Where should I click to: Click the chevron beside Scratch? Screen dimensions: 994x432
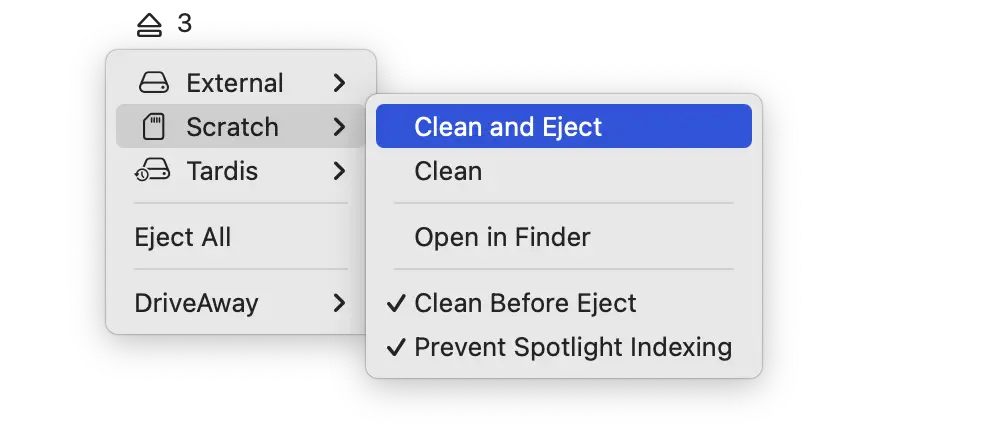(x=340, y=127)
